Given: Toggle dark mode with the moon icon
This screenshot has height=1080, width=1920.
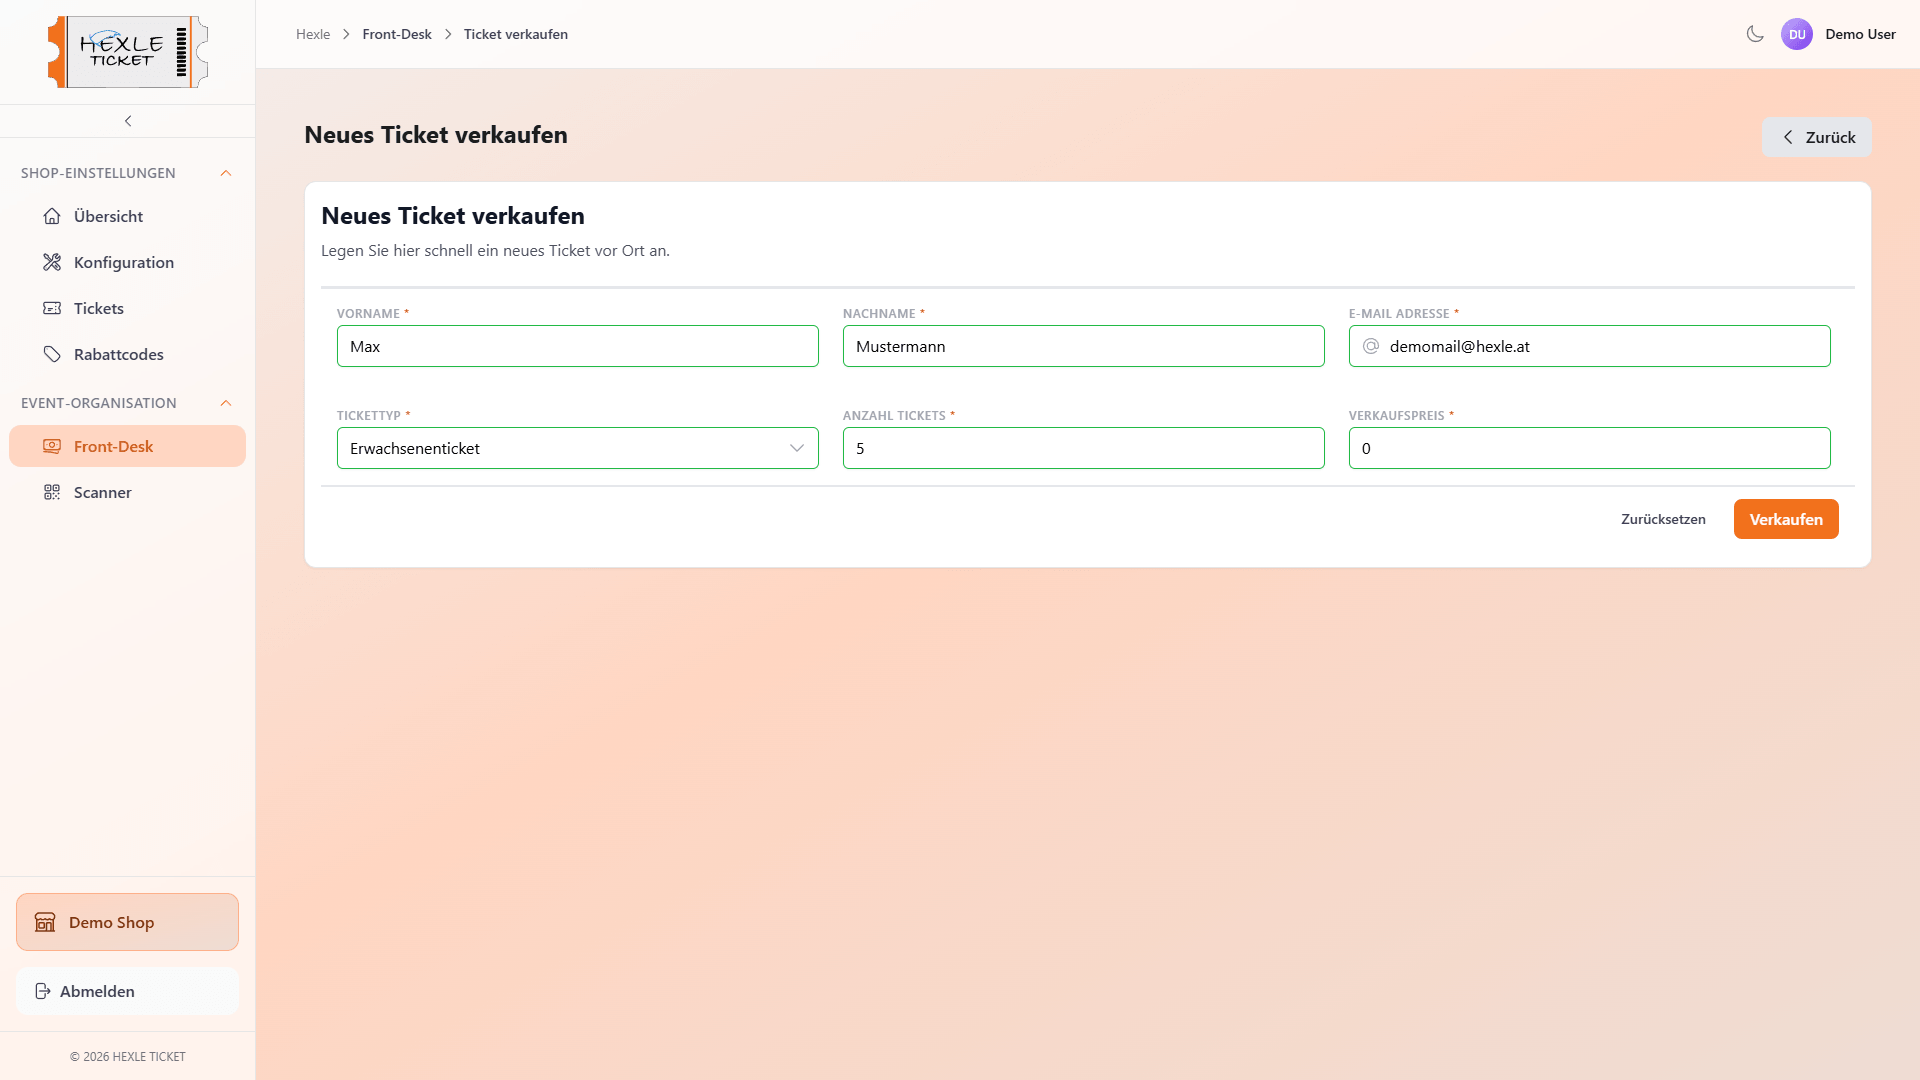Looking at the screenshot, I should point(1755,33).
